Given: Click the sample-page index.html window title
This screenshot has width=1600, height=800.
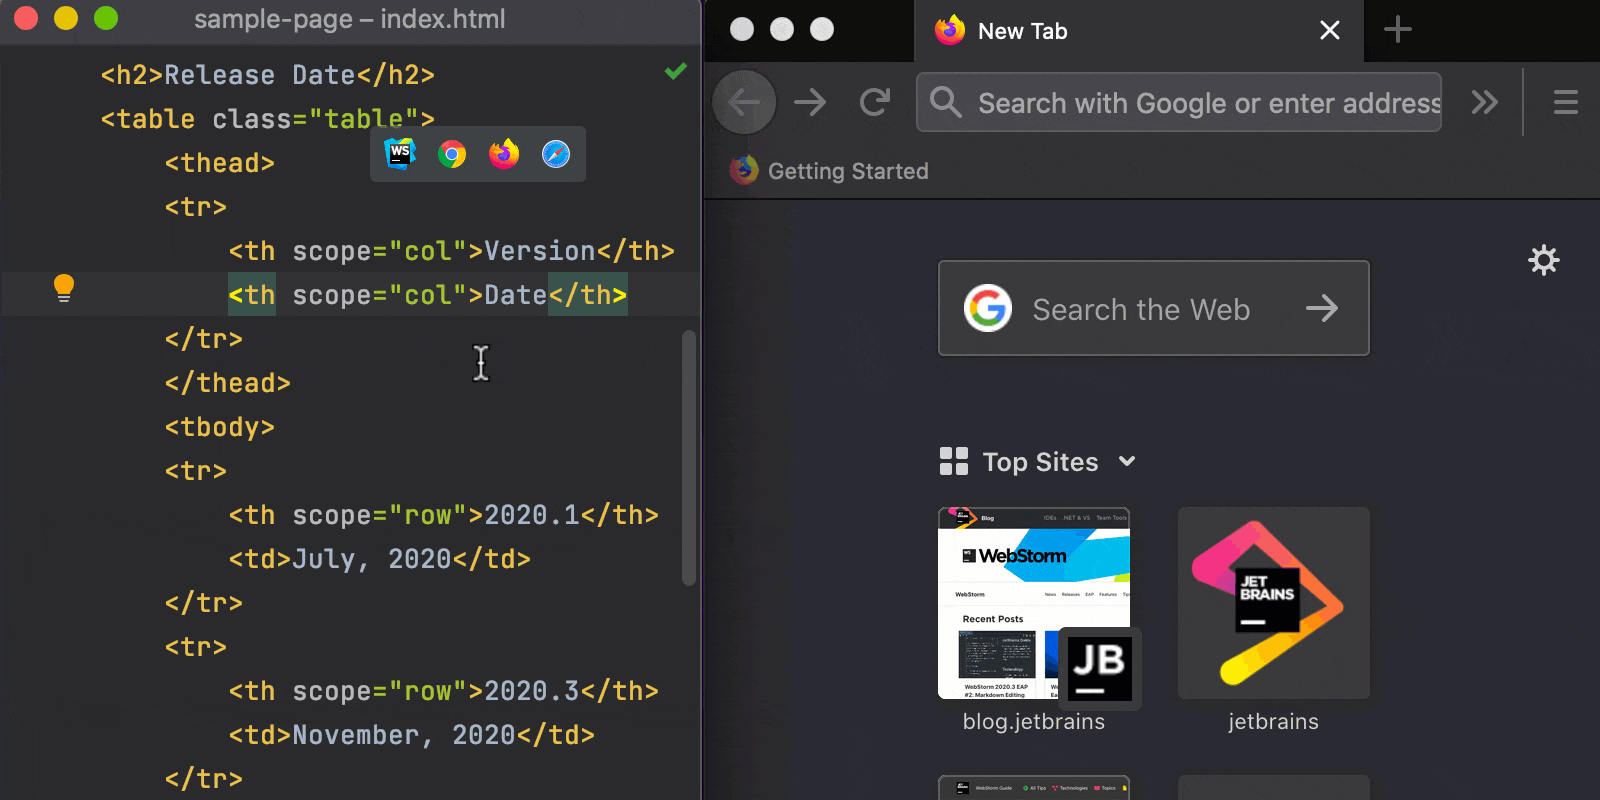Looking at the screenshot, I should [x=350, y=19].
